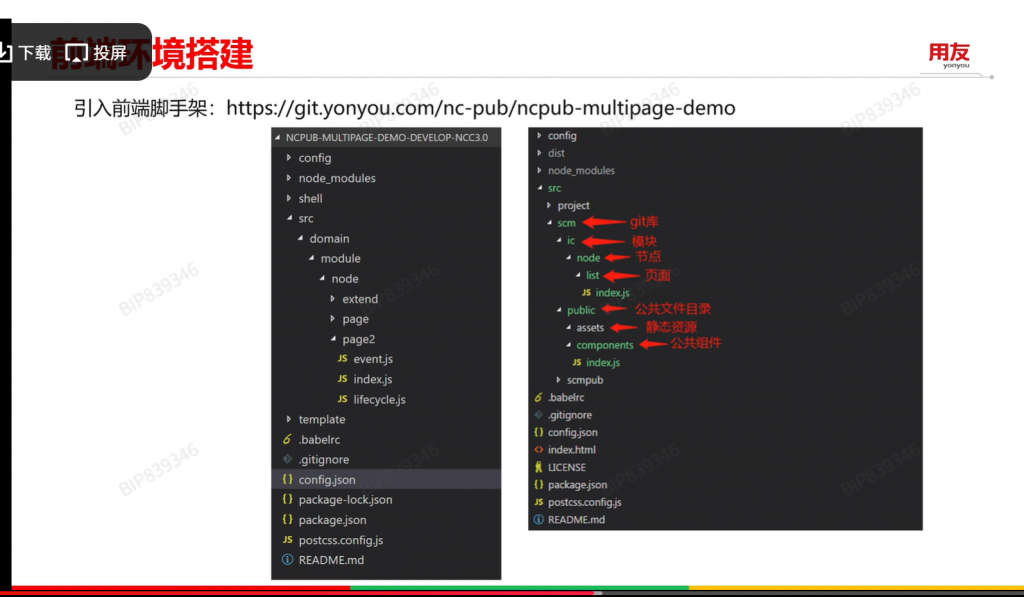Select the components folder in the tree
The height and width of the screenshot is (597, 1024).
pos(604,345)
